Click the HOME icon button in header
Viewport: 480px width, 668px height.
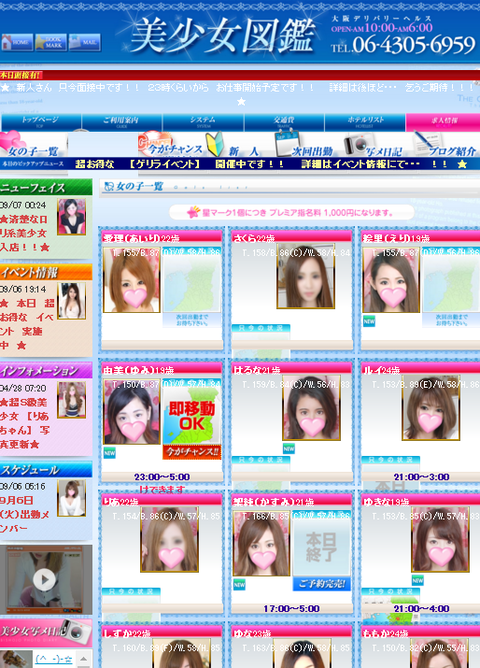[x=17, y=42]
